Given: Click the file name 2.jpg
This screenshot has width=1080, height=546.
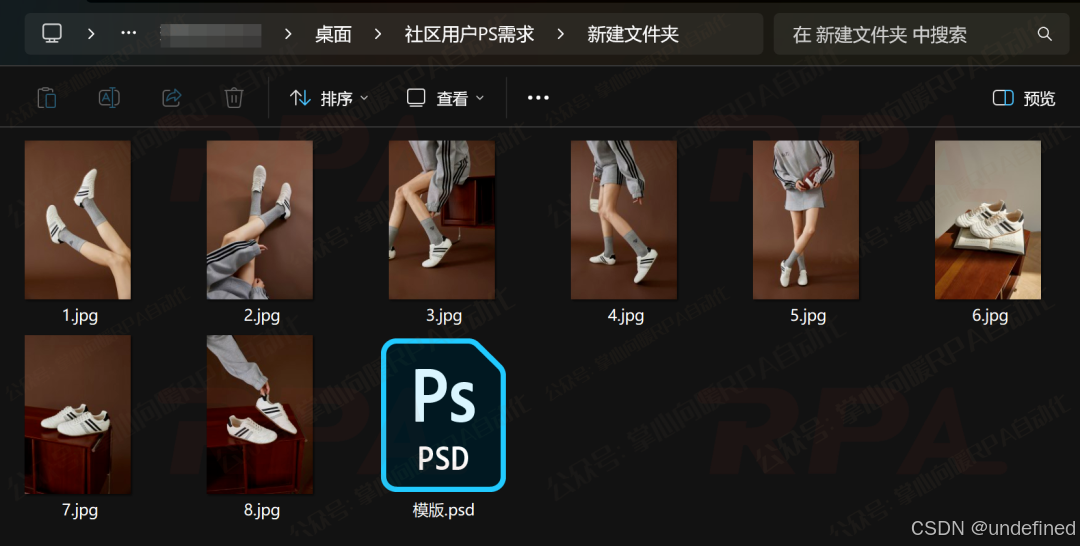Looking at the screenshot, I should pyautogui.click(x=262, y=316).
